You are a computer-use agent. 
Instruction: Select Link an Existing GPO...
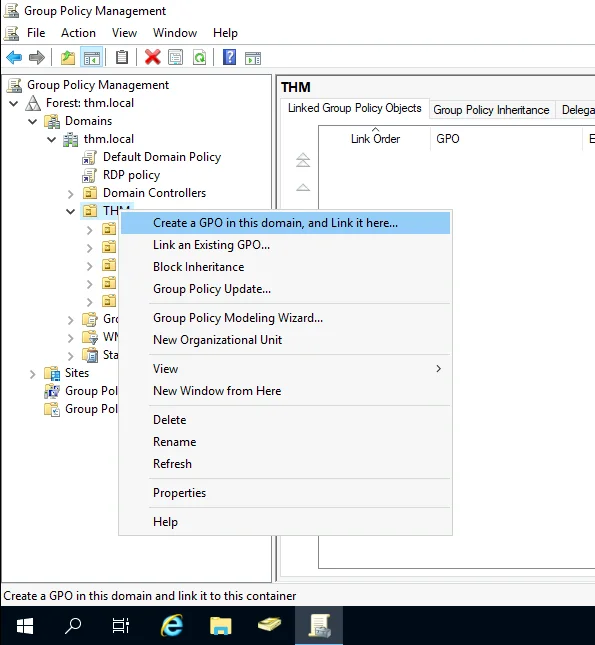coord(286,245)
